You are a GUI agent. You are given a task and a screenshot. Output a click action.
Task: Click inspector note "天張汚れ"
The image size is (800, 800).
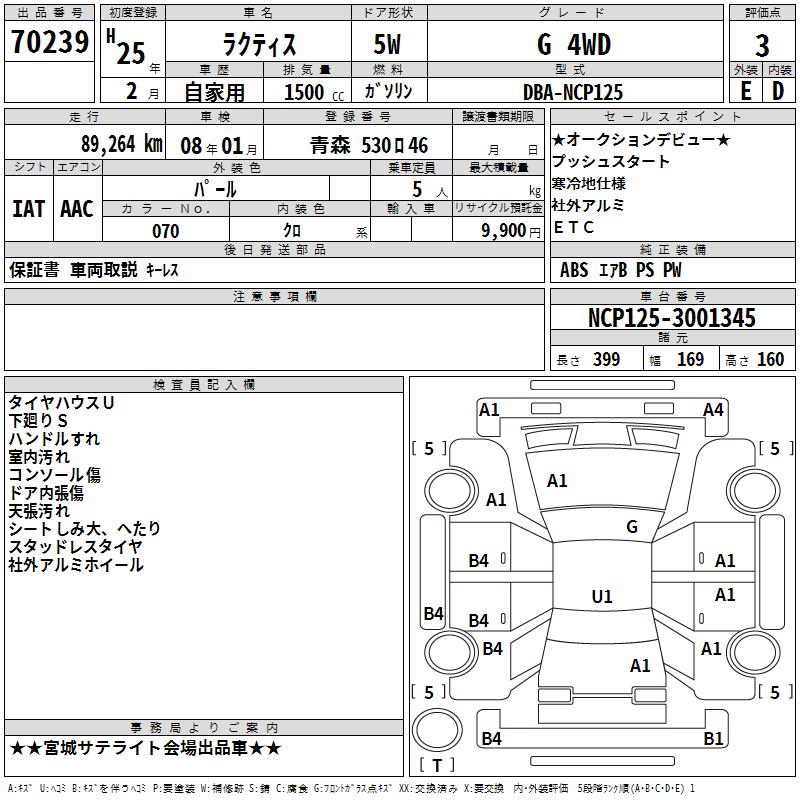pyautogui.click(x=39, y=511)
